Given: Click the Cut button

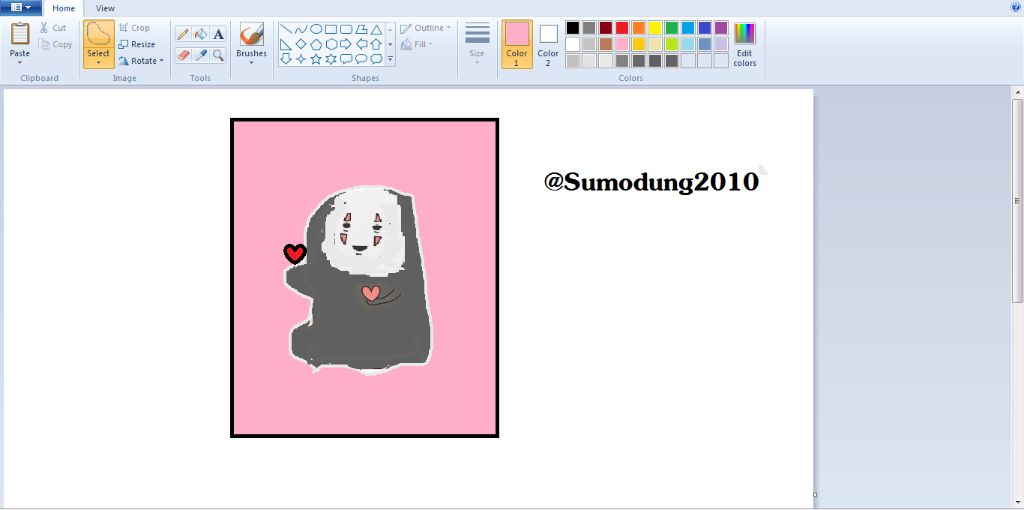Looking at the screenshot, I should click(53, 28).
